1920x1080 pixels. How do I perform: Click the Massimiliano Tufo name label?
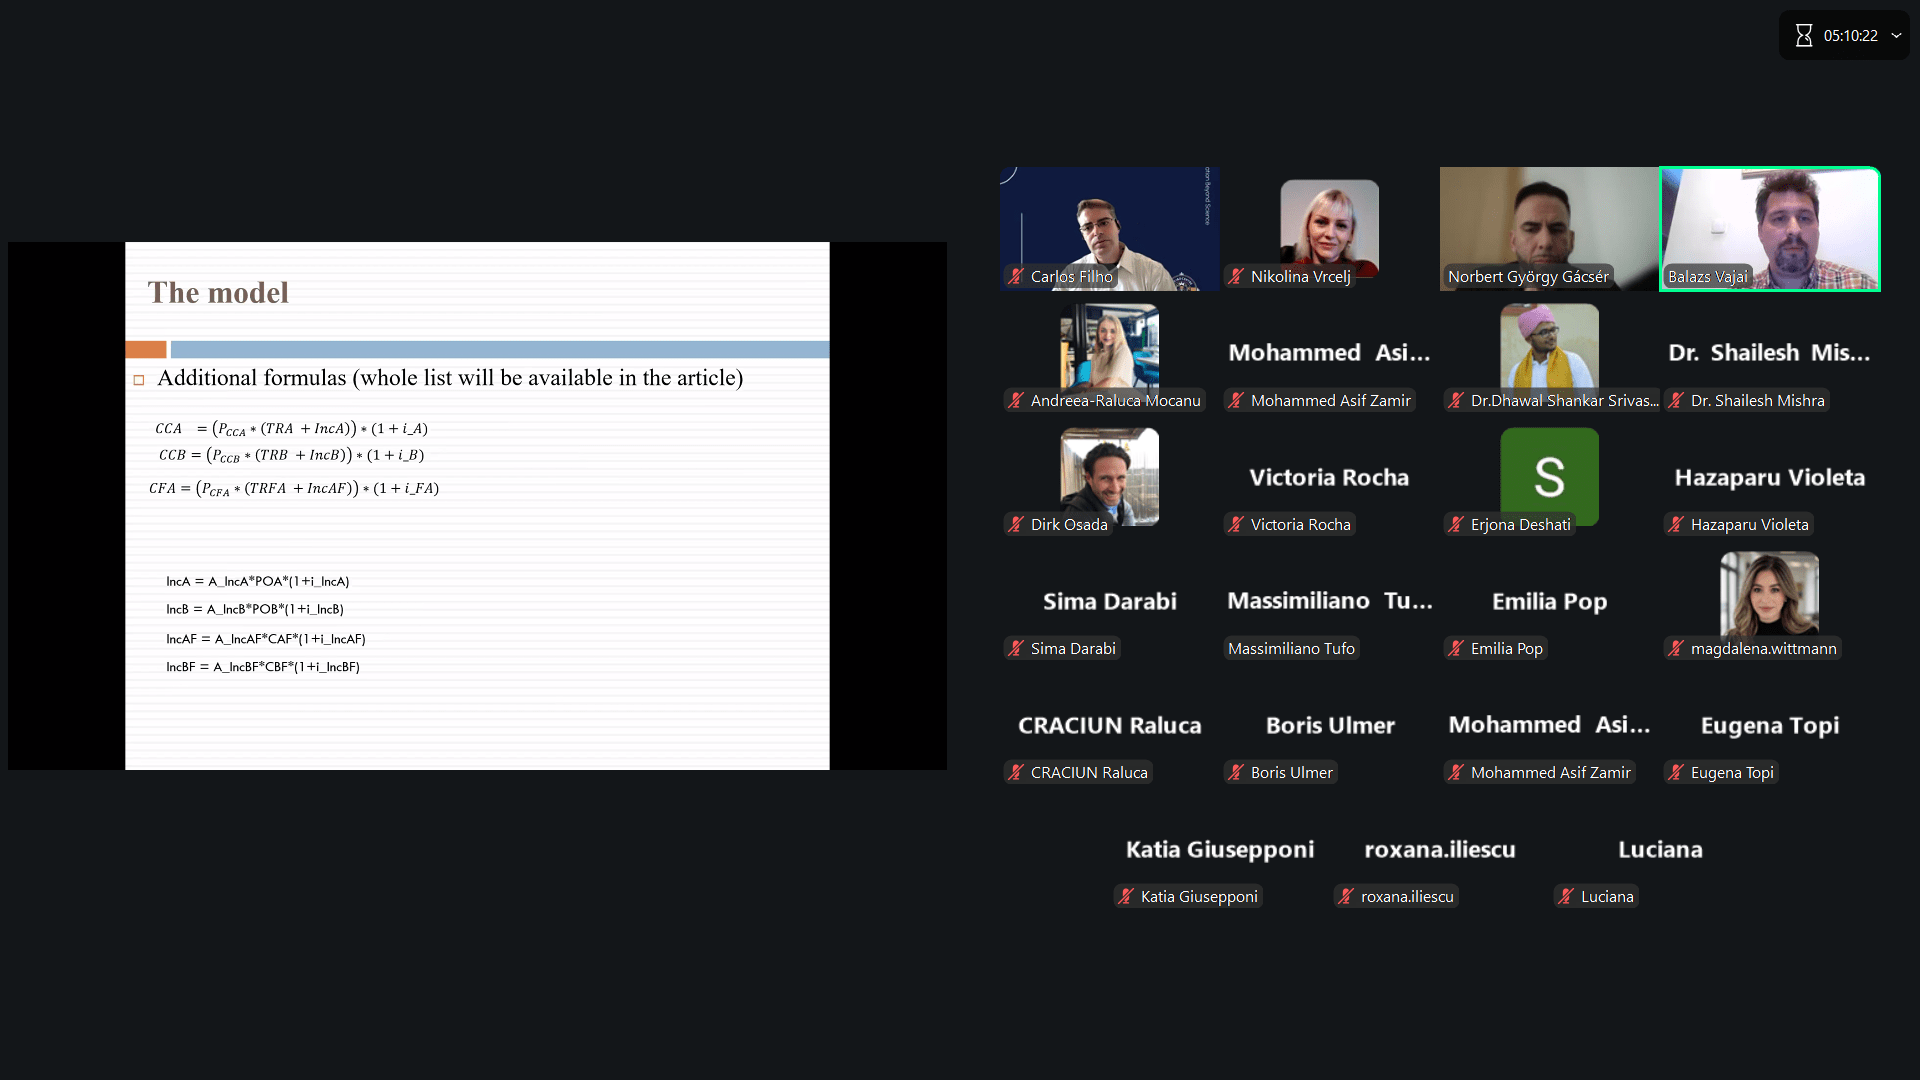[x=1291, y=649]
